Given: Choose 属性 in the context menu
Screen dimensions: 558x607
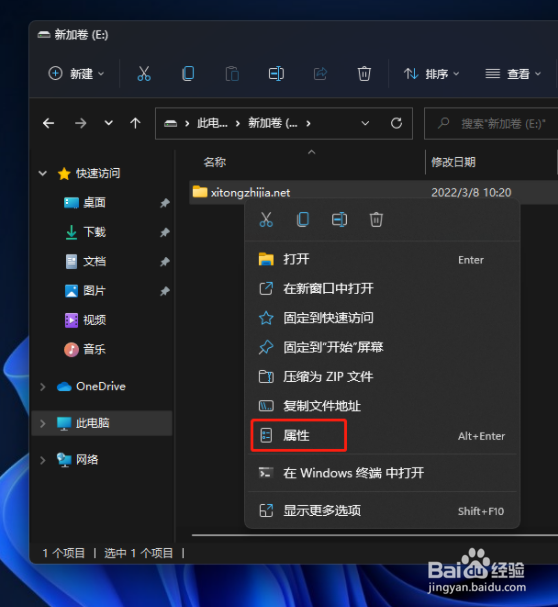Looking at the screenshot, I should tap(382, 436).
